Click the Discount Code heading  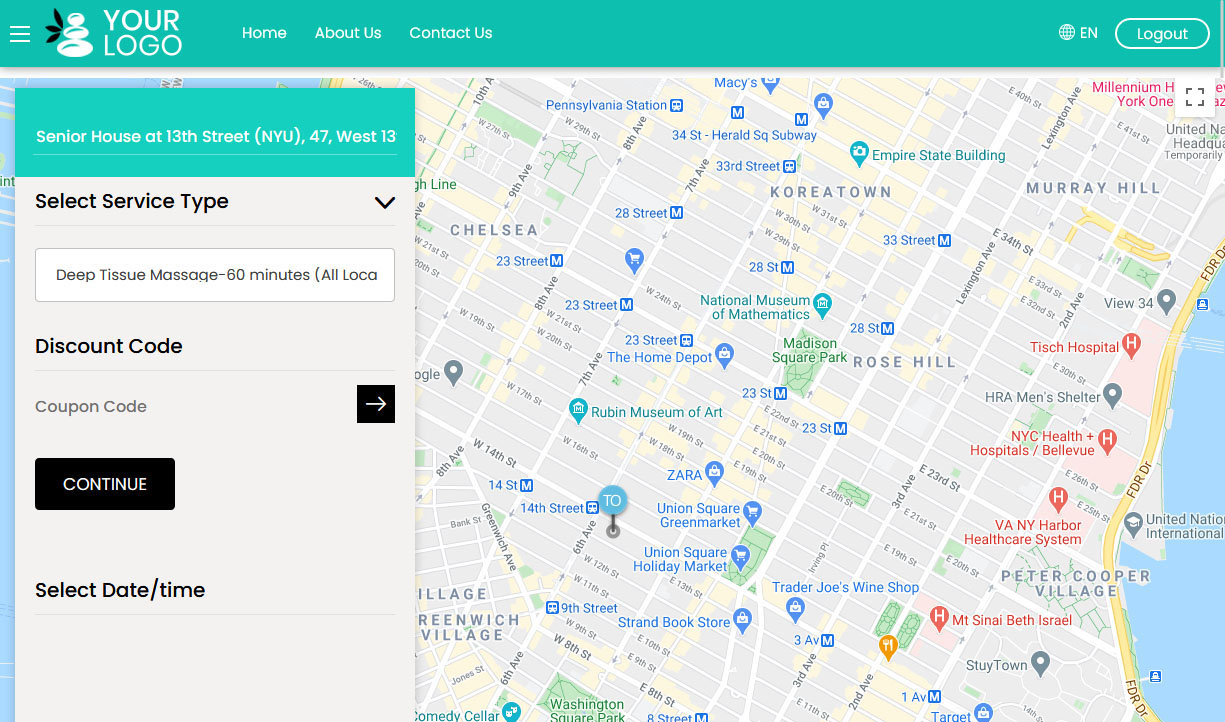click(109, 346)
